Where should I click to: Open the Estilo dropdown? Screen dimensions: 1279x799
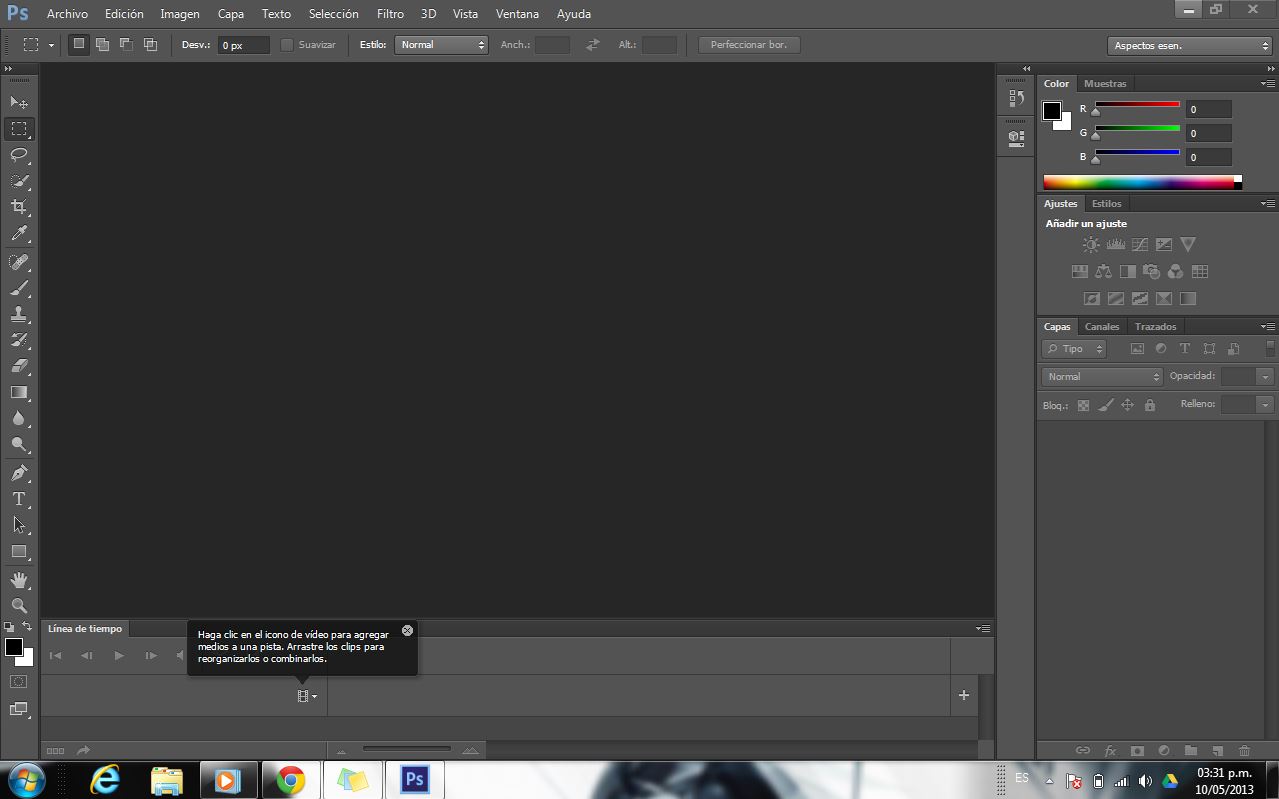[x=441, y=45]
